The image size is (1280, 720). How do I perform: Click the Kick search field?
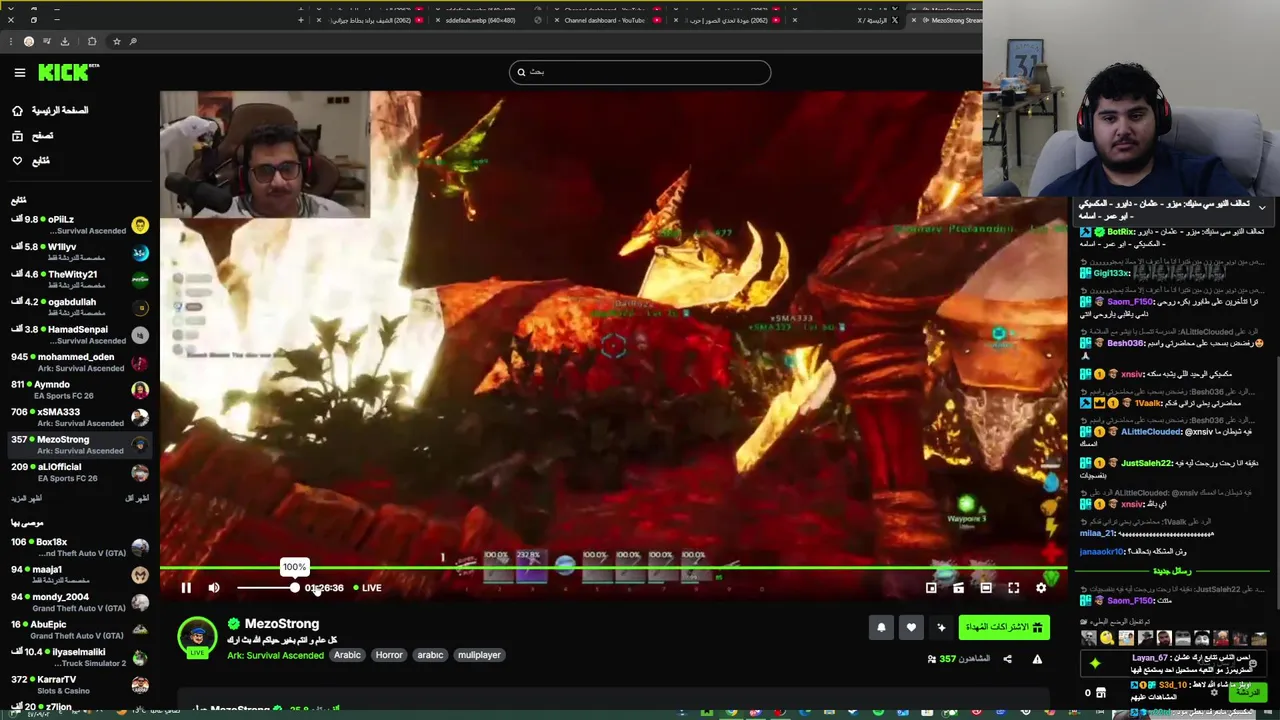[x=640, y=72]
